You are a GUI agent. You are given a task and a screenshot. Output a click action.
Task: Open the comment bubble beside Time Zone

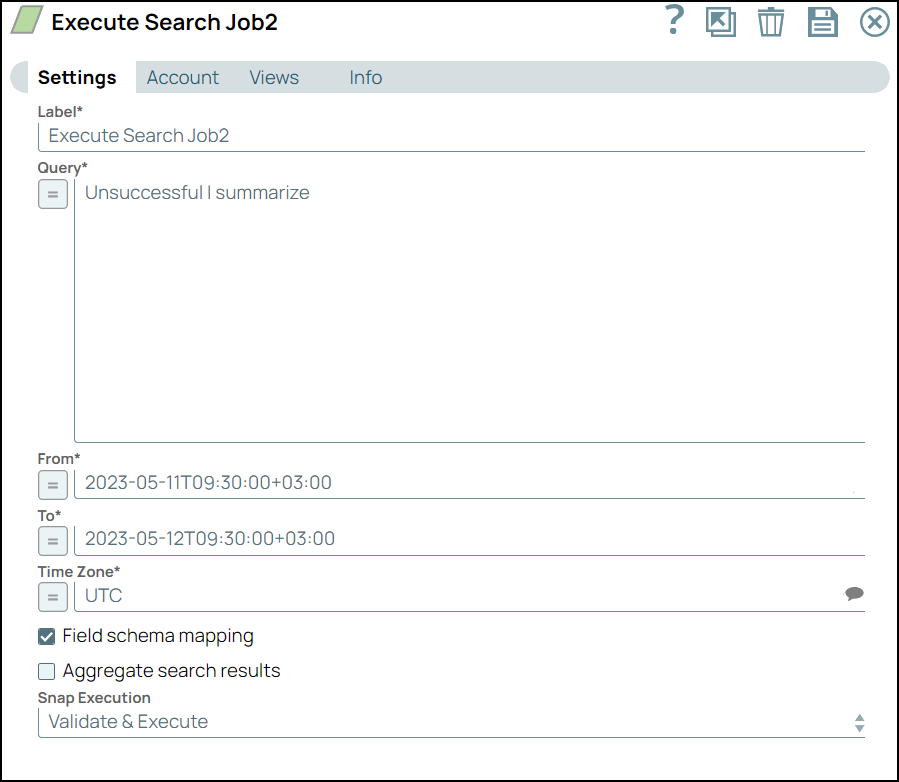[x=855, y=593]
